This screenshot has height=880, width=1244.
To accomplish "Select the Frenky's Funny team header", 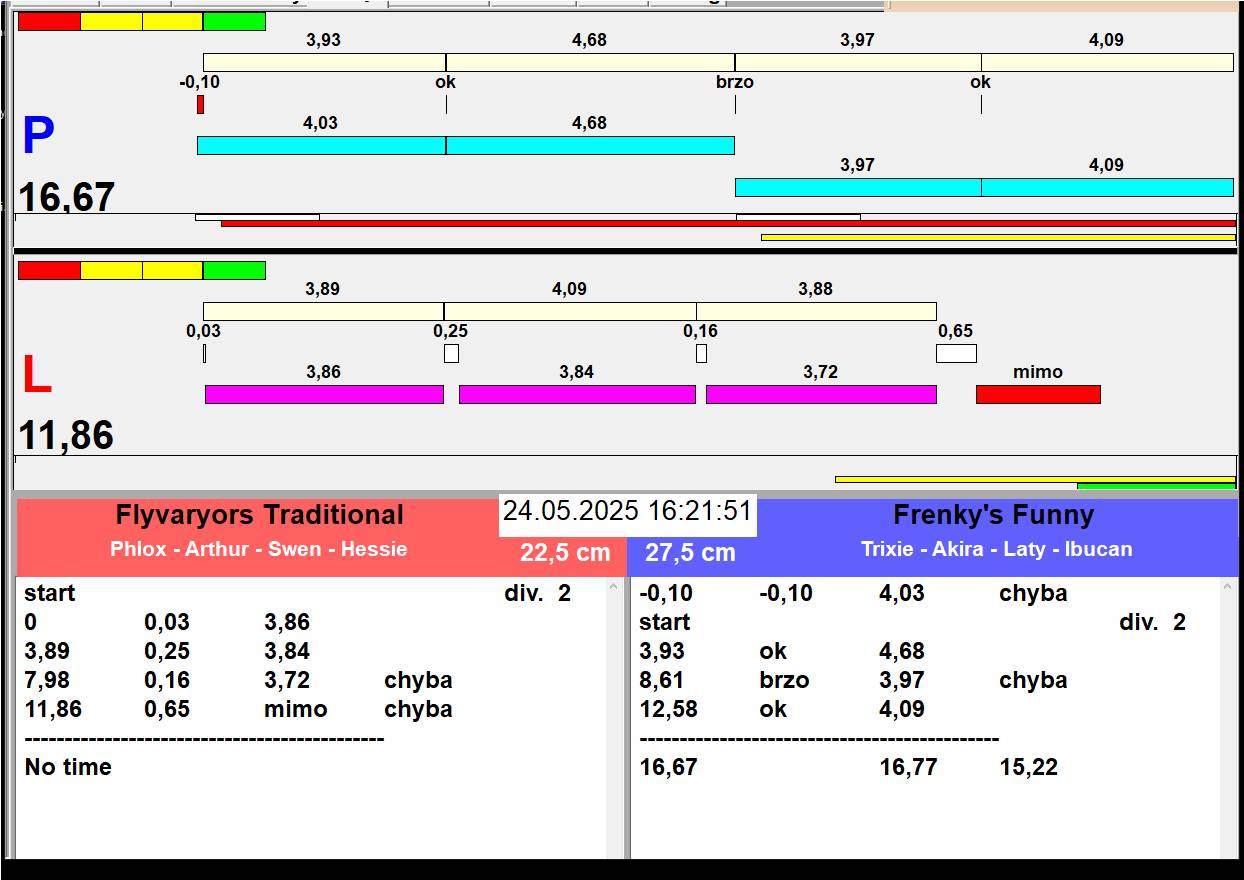I will pyautogui.click(x=993, y=515).
